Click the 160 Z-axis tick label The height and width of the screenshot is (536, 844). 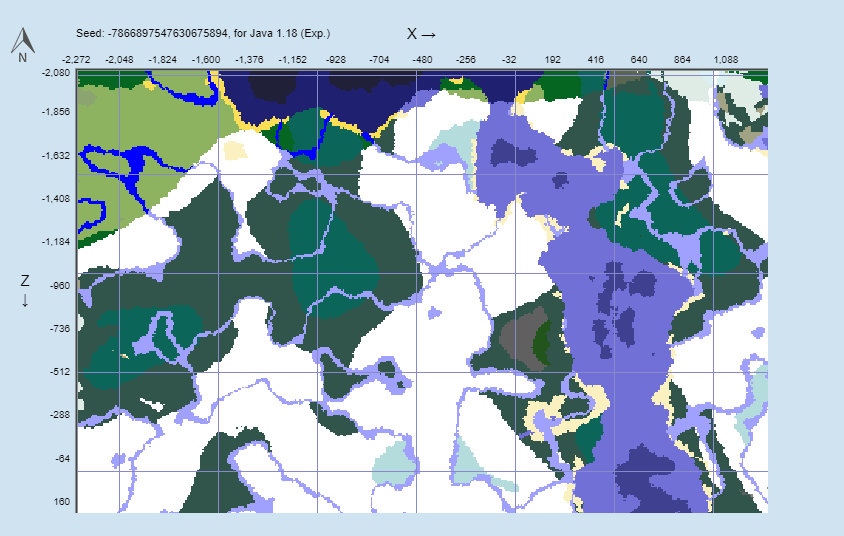point(61,502)
